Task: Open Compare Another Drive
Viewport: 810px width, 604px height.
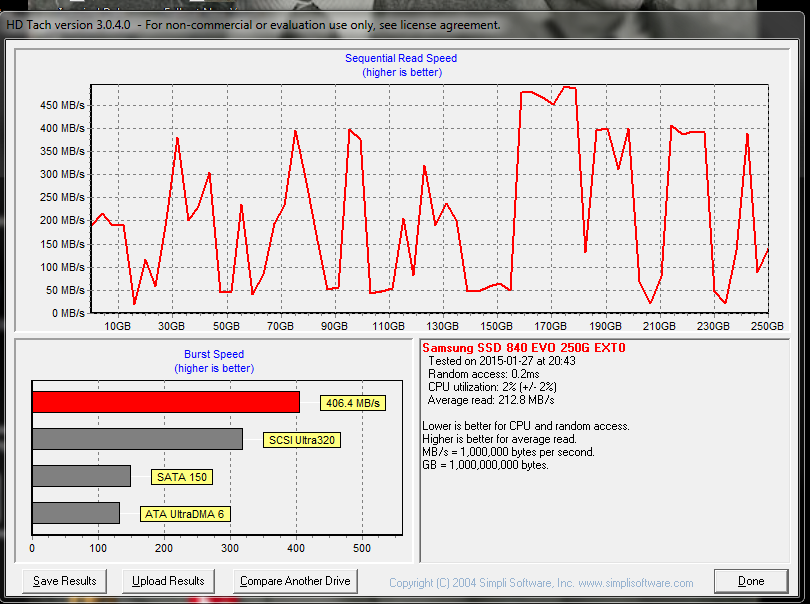Action: coord(295,581)
